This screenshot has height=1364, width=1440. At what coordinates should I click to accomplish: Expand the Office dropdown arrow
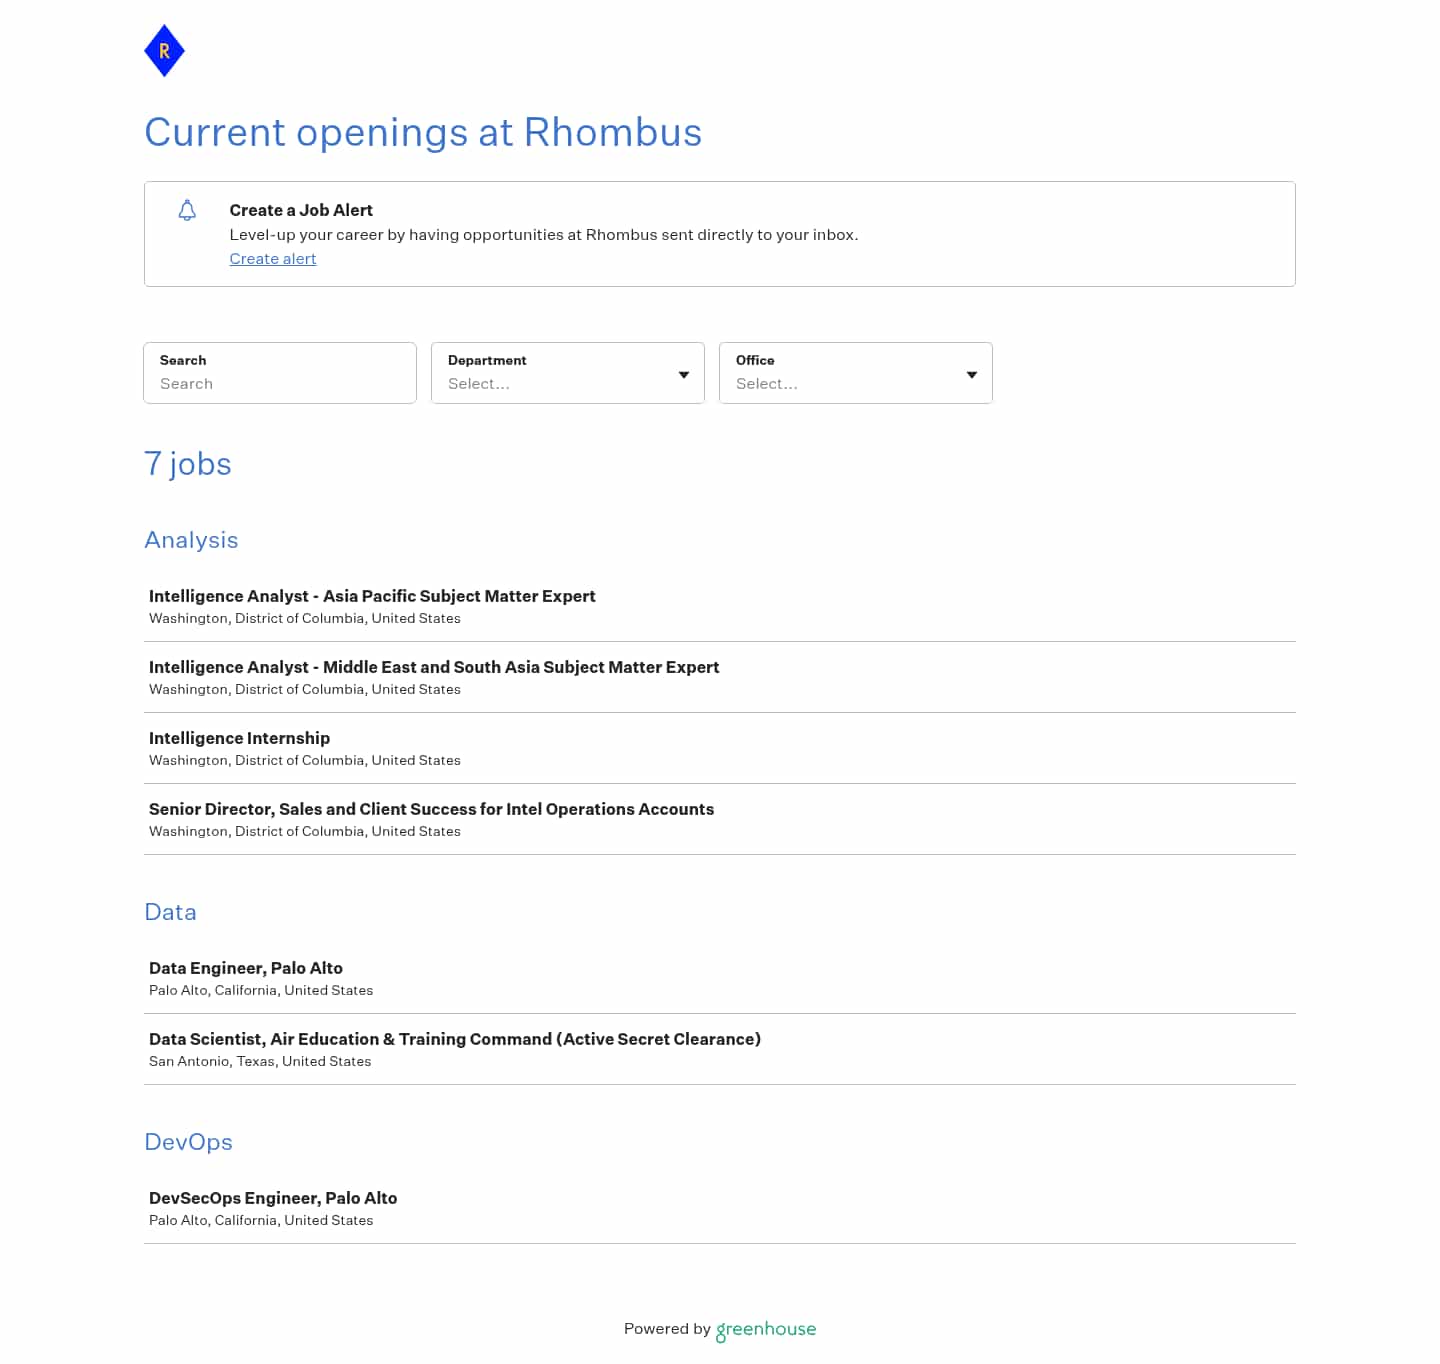pos(972,375)
